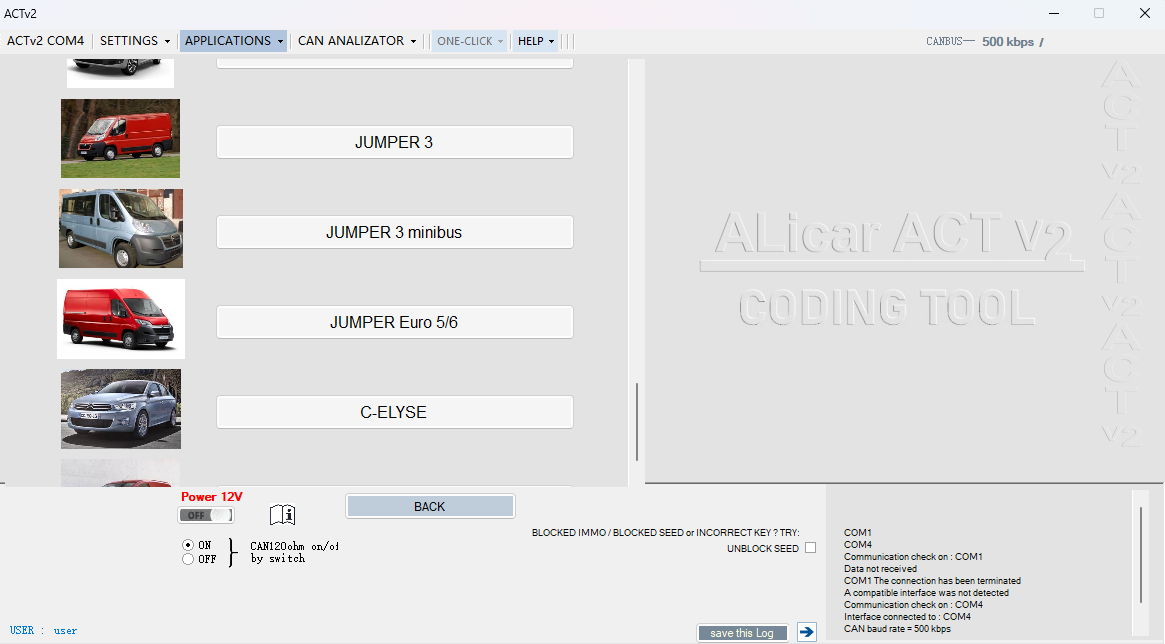The width and height of the screenshot is (1165, 644).
Task: Click the save this Log button
Action: (x=742, y=632)
